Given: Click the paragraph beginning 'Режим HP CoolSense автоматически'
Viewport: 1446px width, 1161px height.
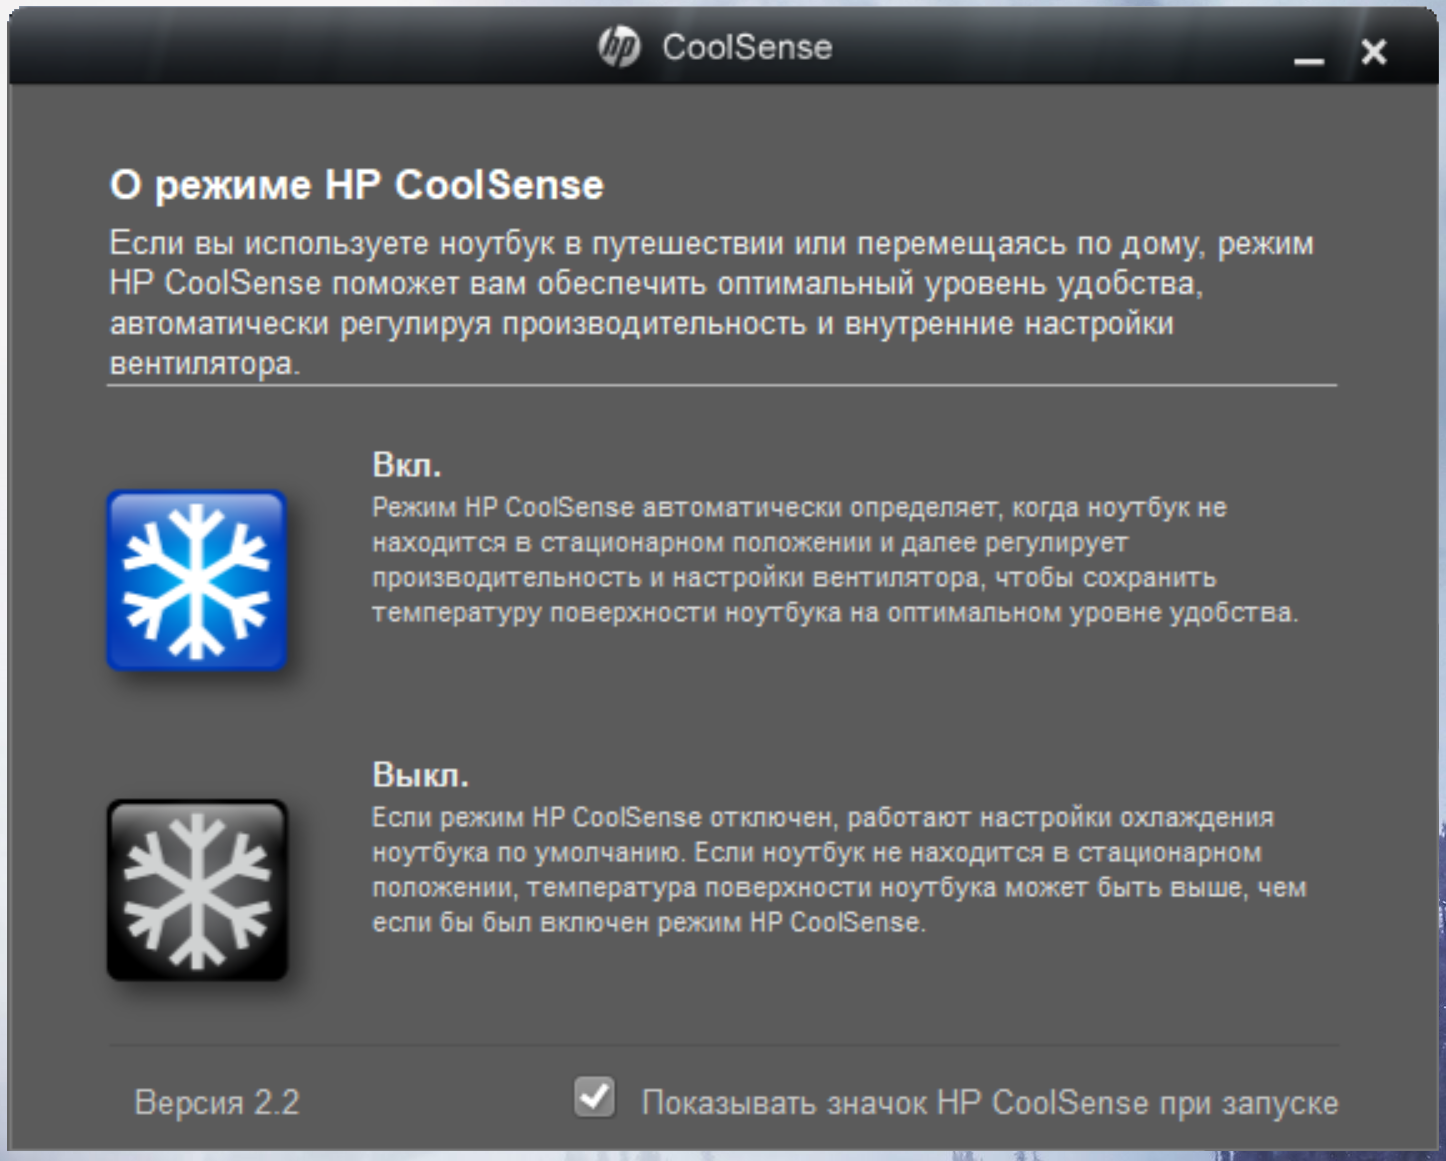Looking at the screenshot, I should (835, 560).
